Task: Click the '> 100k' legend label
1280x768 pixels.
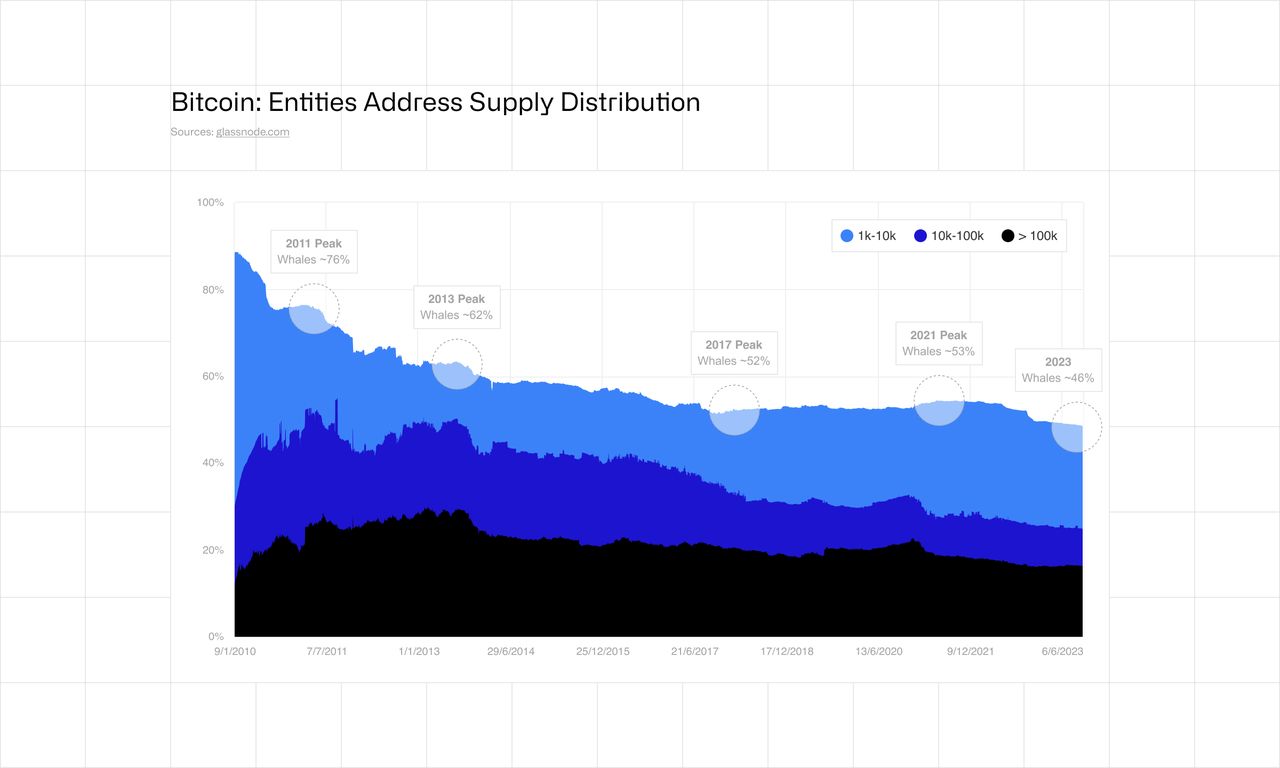Action: (1037, 236)
